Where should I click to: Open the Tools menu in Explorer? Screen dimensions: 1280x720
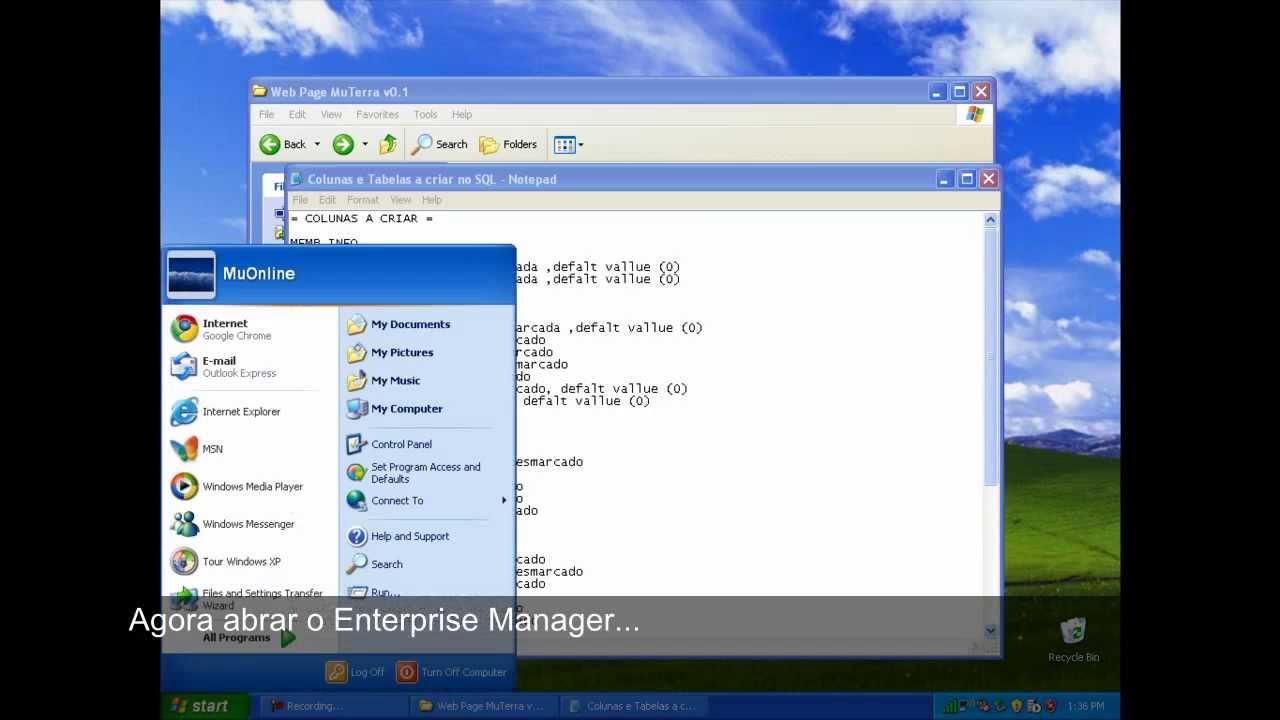426,115
